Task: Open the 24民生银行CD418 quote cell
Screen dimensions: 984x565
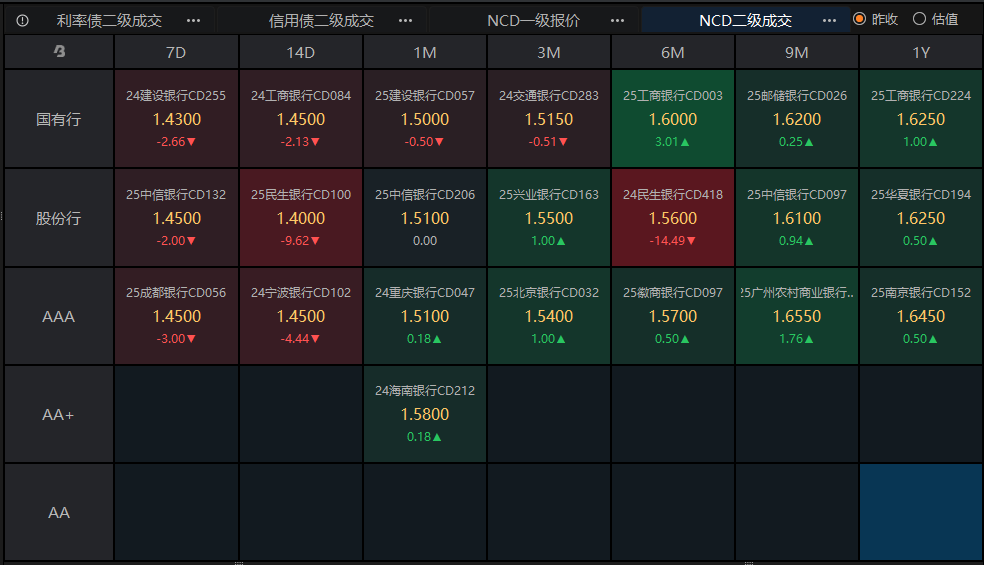Action: click(673, 217)
